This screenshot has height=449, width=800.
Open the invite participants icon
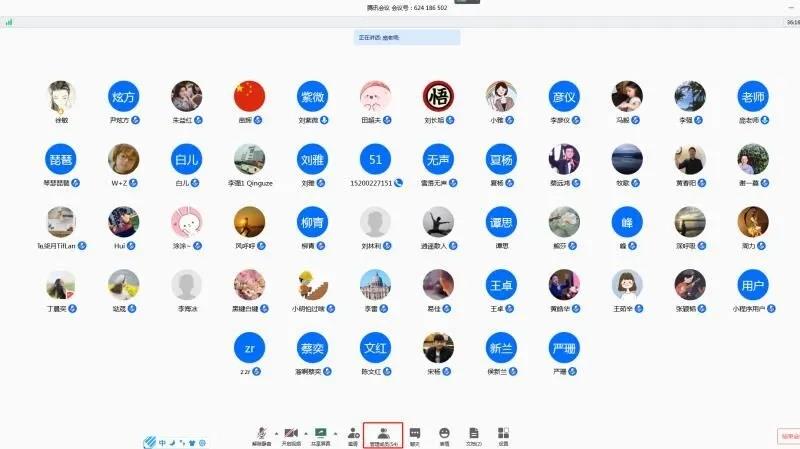353,434
